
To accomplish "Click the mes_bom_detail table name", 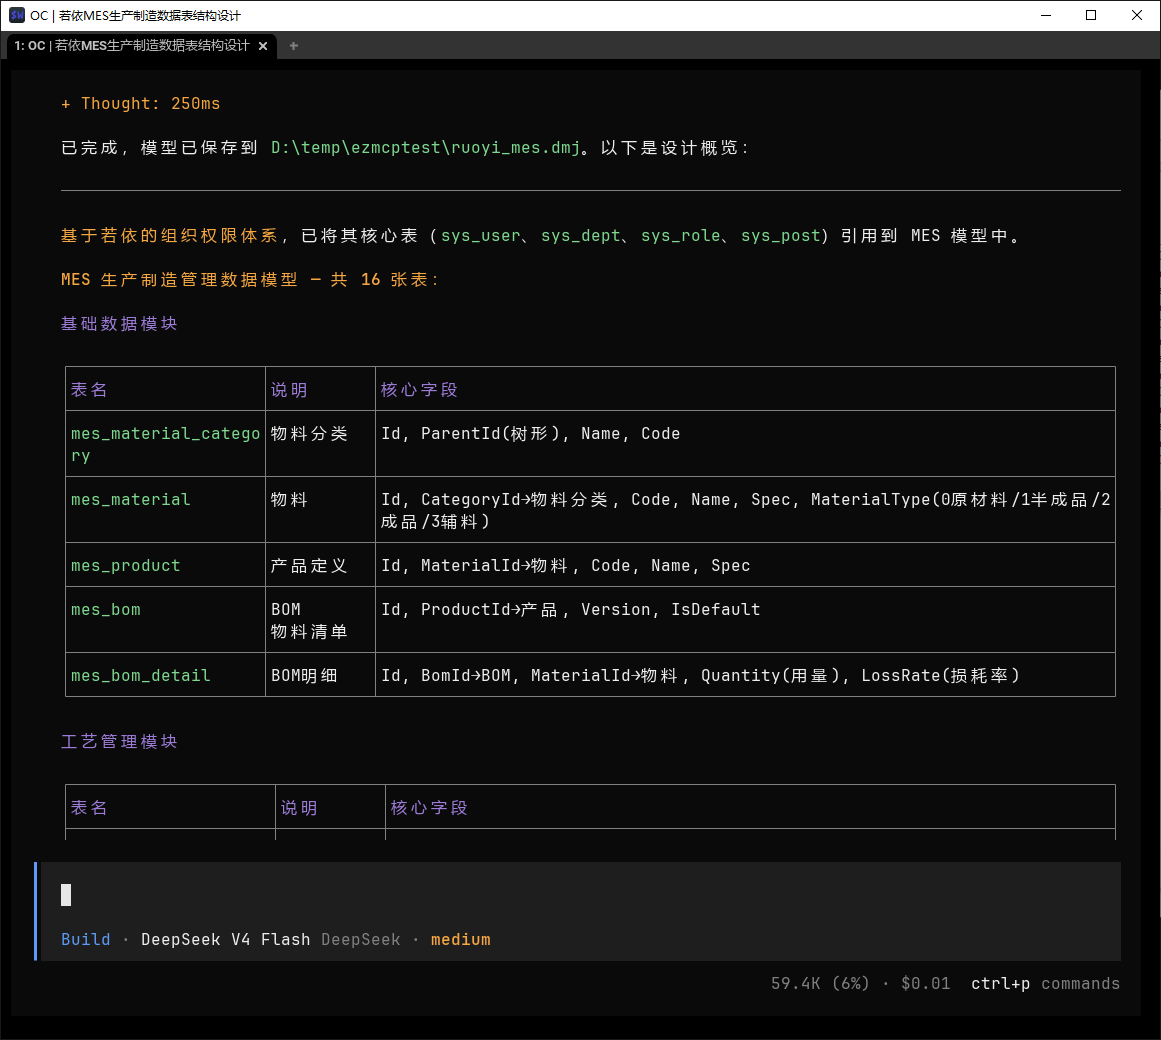I will pos(141,675).
